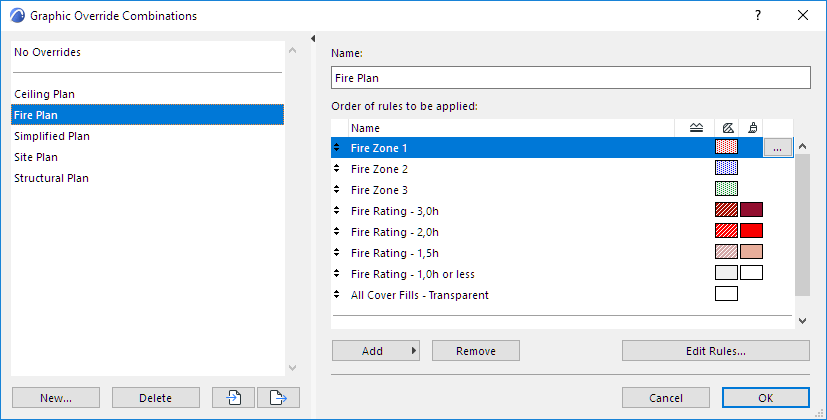
Task: Click the fill override column header icon
Action: coord(727,128)
